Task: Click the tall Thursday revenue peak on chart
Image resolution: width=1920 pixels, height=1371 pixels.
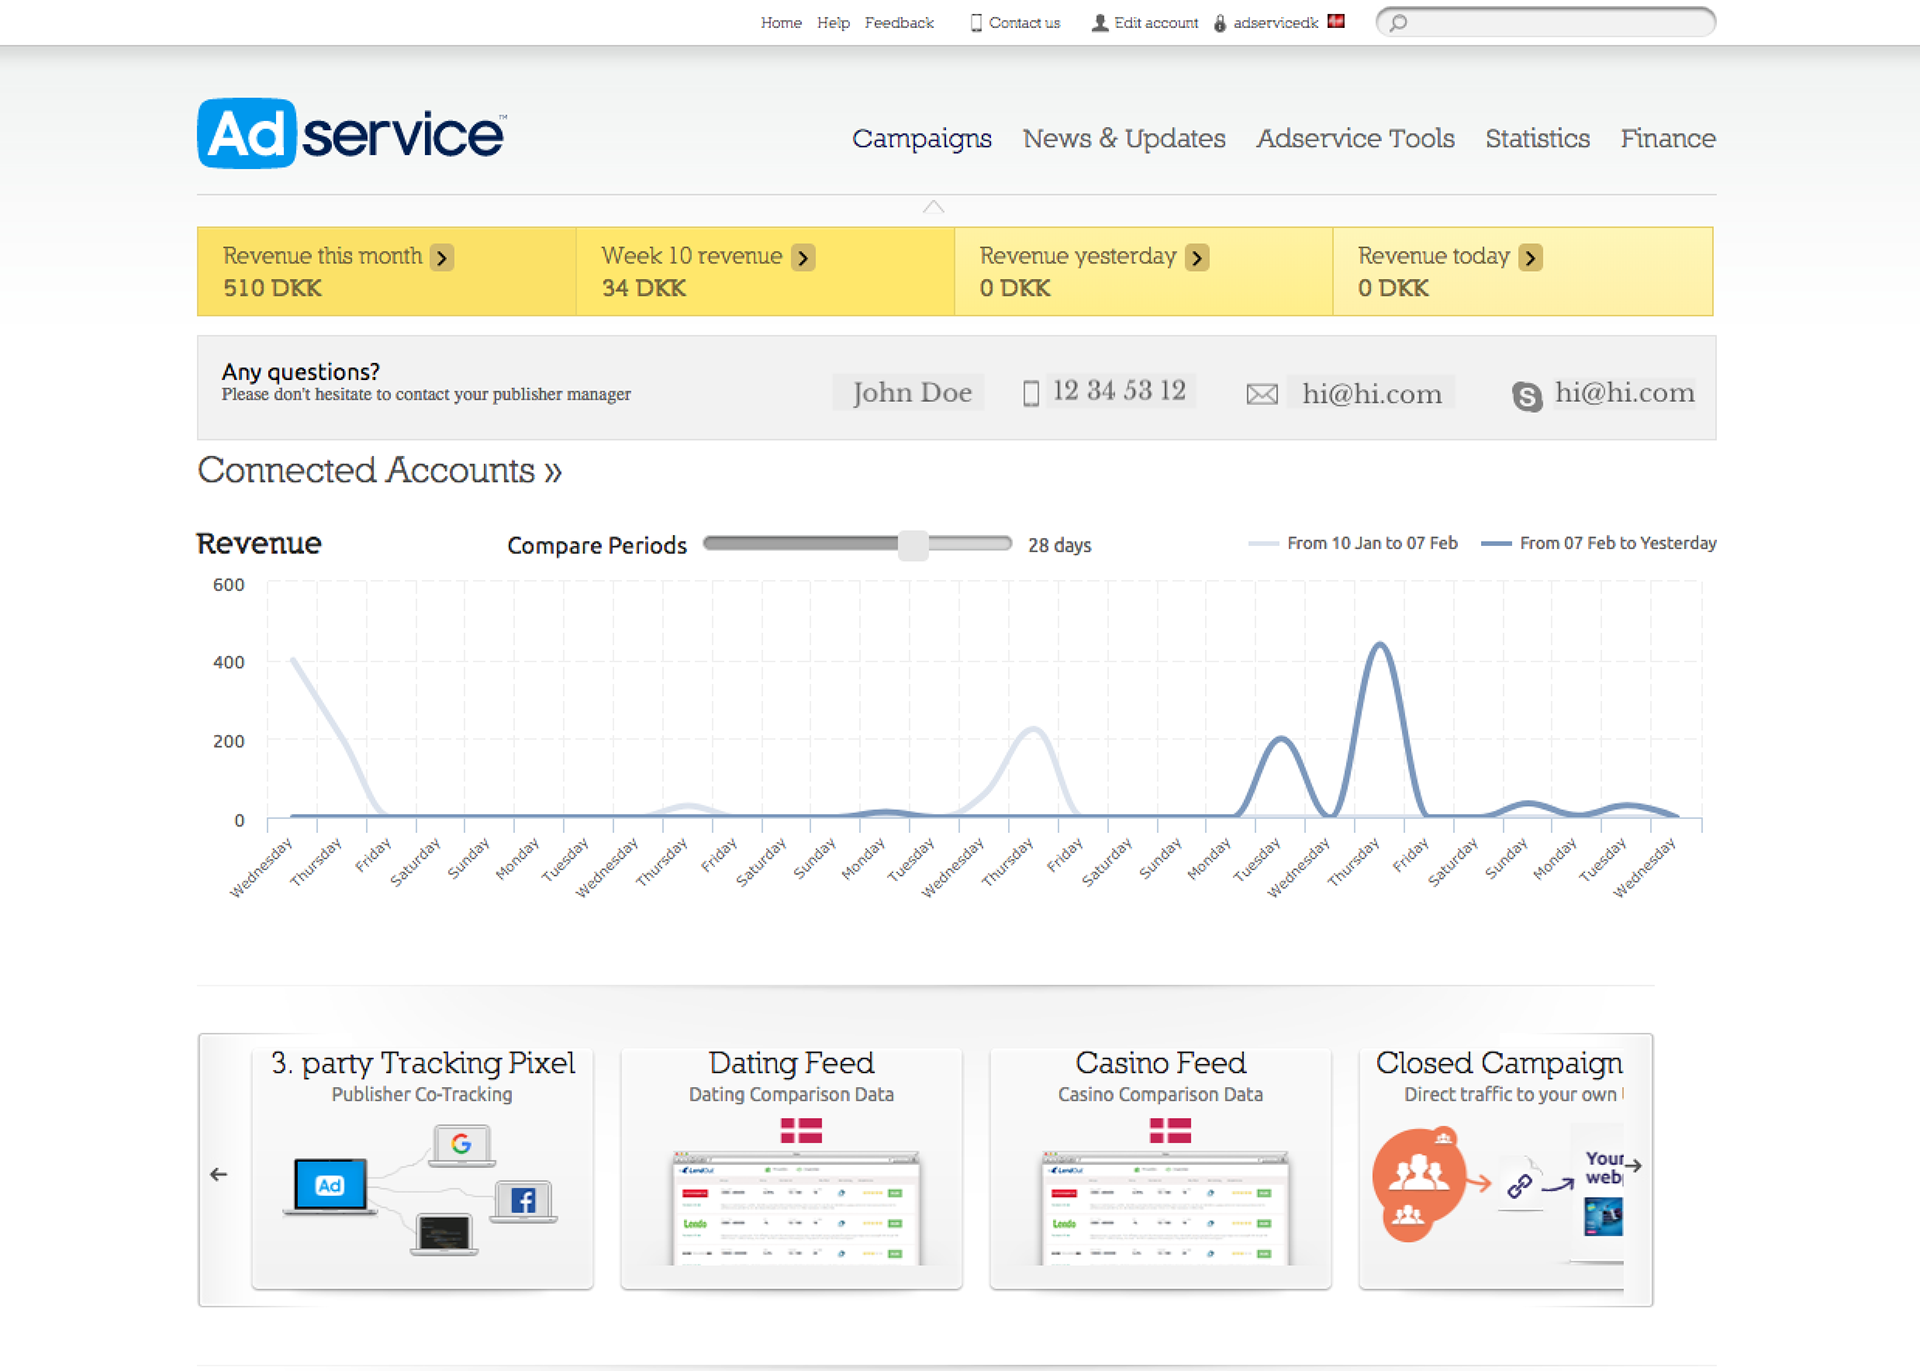Action: click(1381, 645)
